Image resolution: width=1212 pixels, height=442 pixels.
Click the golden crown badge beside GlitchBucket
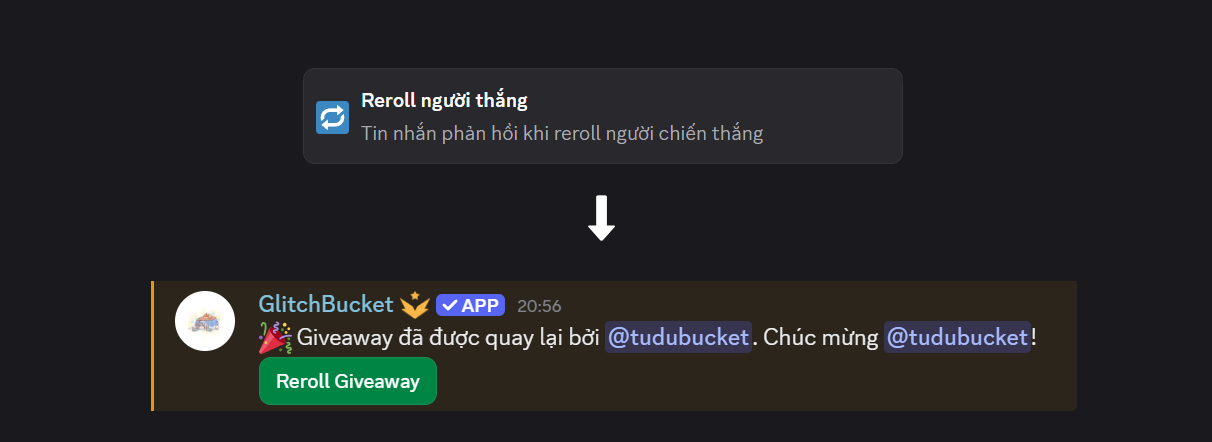[x=415, y=305]
